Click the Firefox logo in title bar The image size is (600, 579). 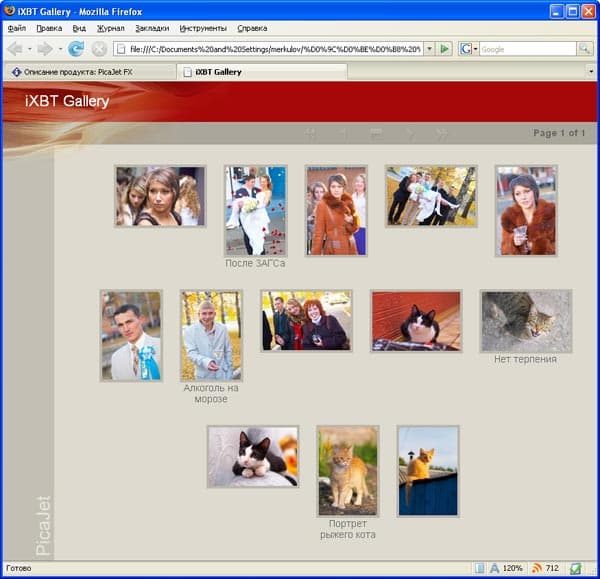10,11
